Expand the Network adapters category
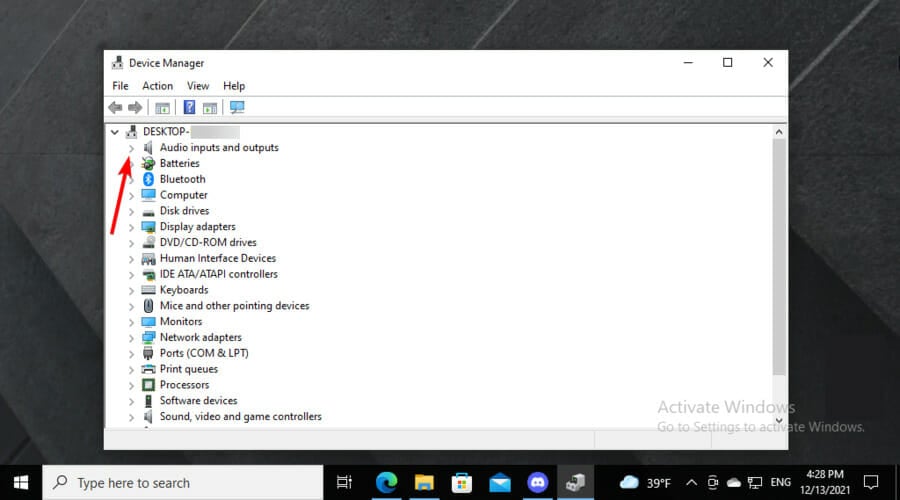Image resolution: width=900 pixels, height=500 pixels. [131, 338]
